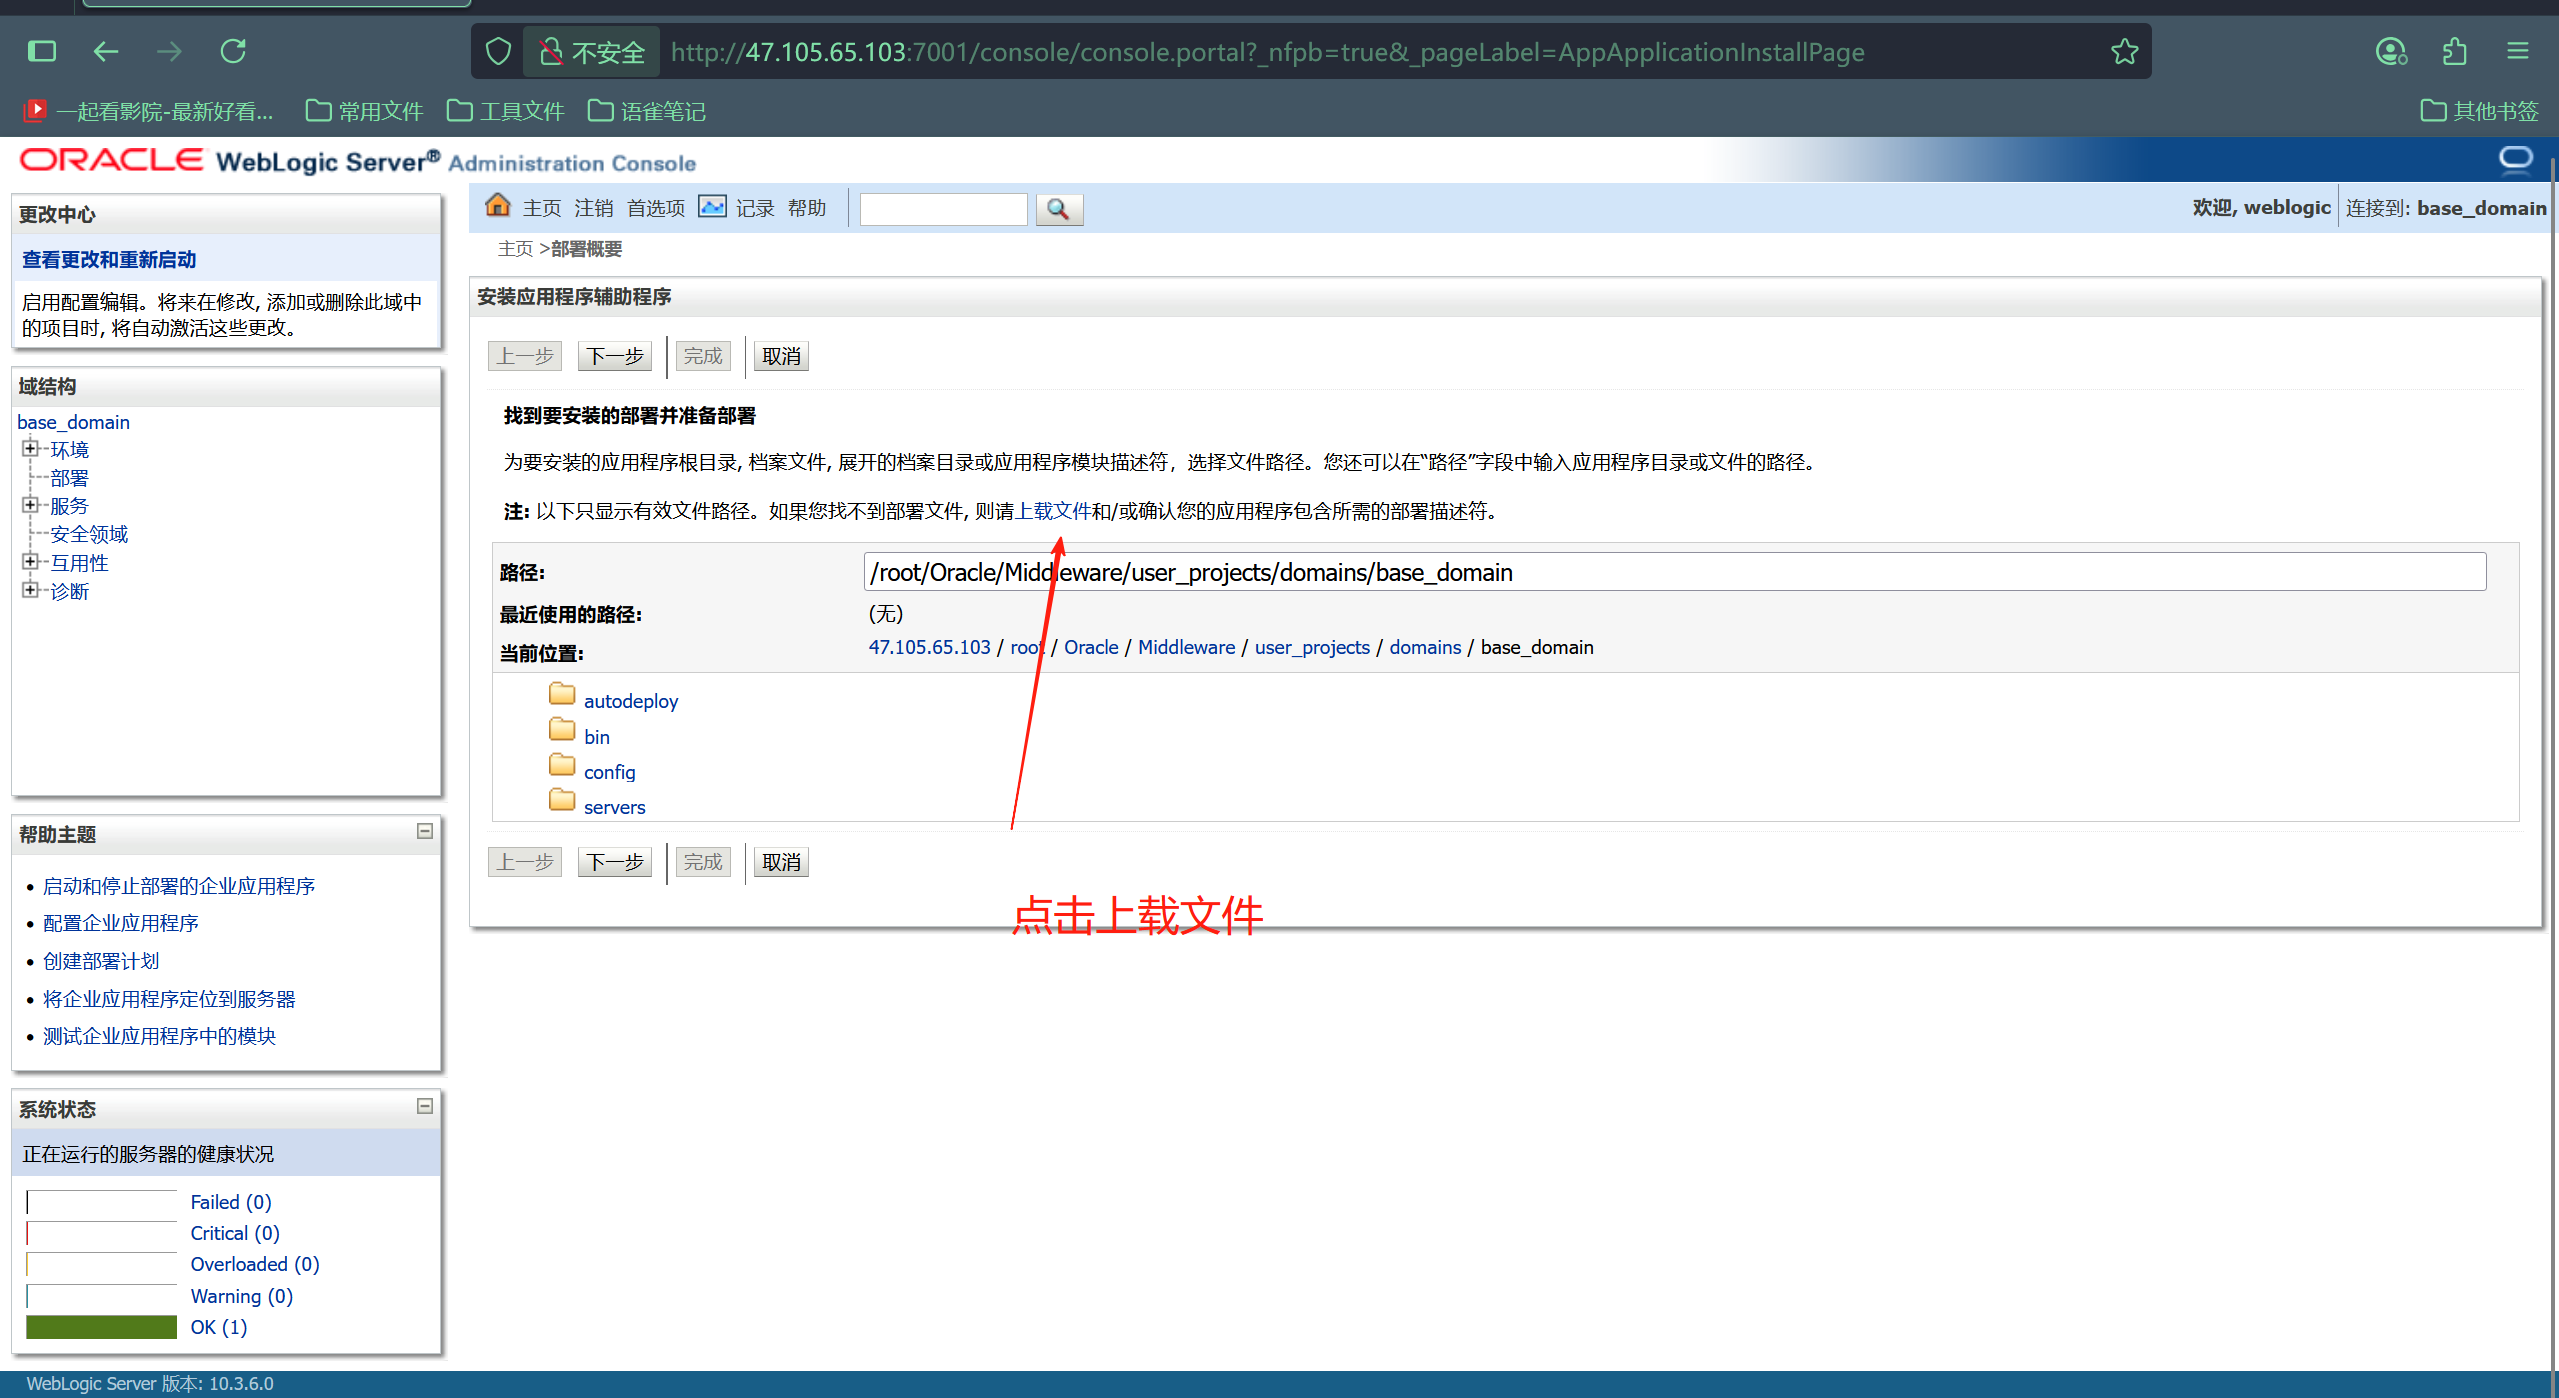This screenshot has height=1398, width=2559.
Task: Click the insecure connection lock icon
Action: (550, 51)
